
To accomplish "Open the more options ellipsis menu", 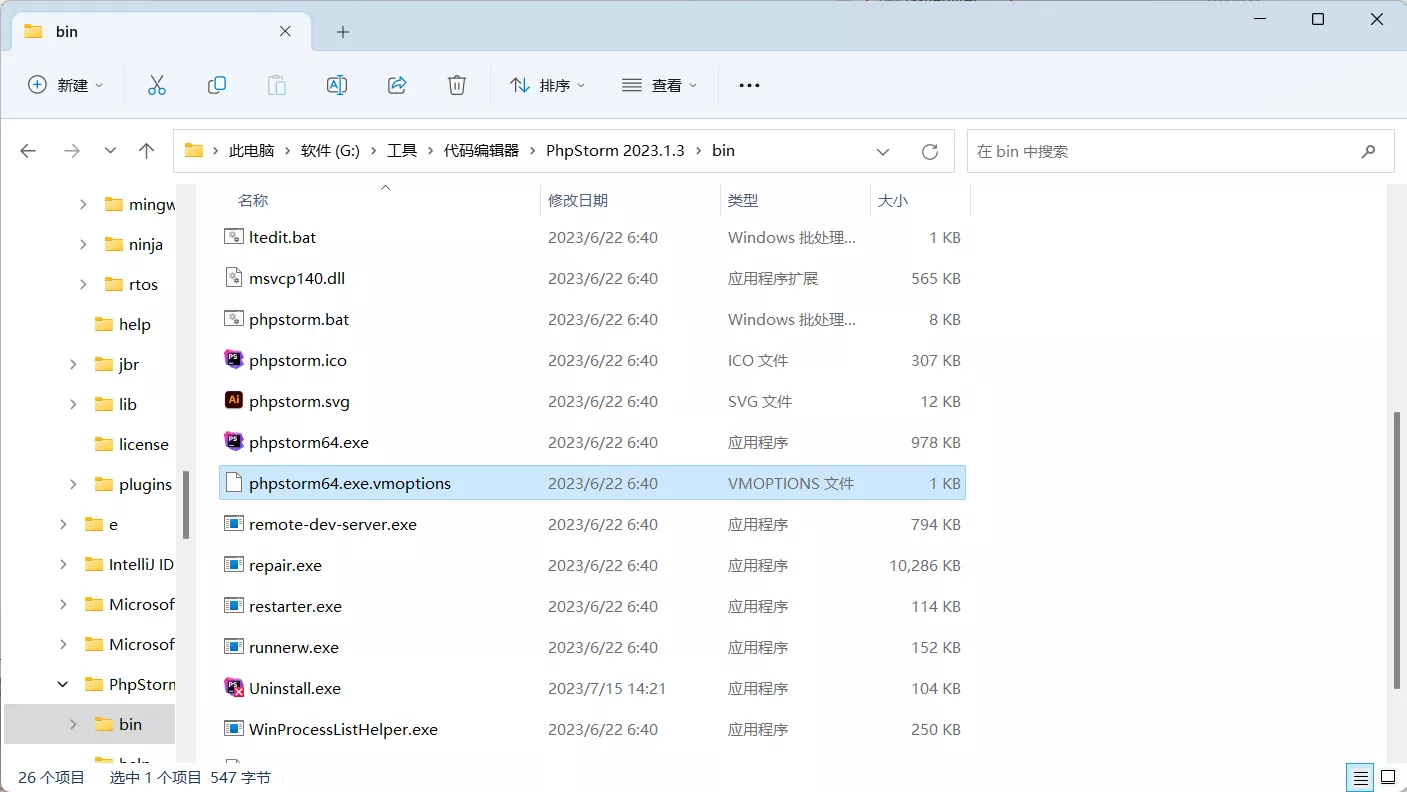I will [749, 86].
